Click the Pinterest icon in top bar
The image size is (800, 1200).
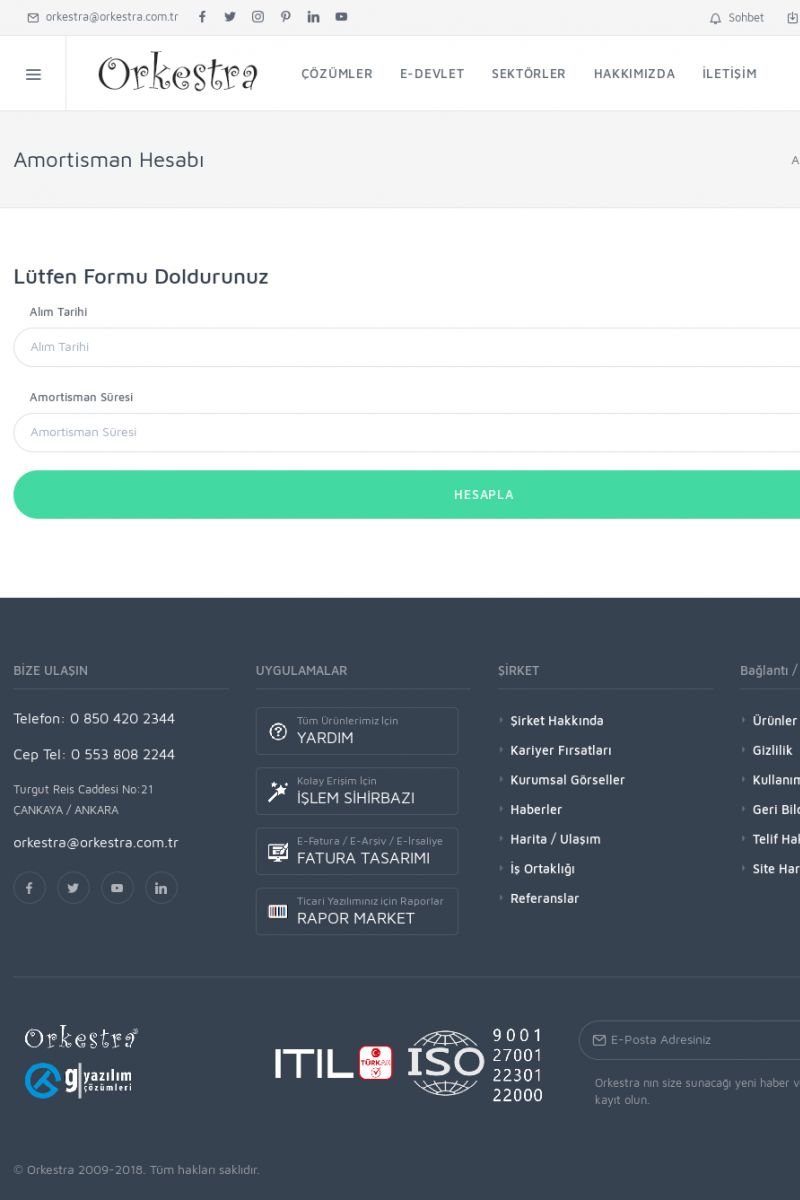tap(286, 17)
